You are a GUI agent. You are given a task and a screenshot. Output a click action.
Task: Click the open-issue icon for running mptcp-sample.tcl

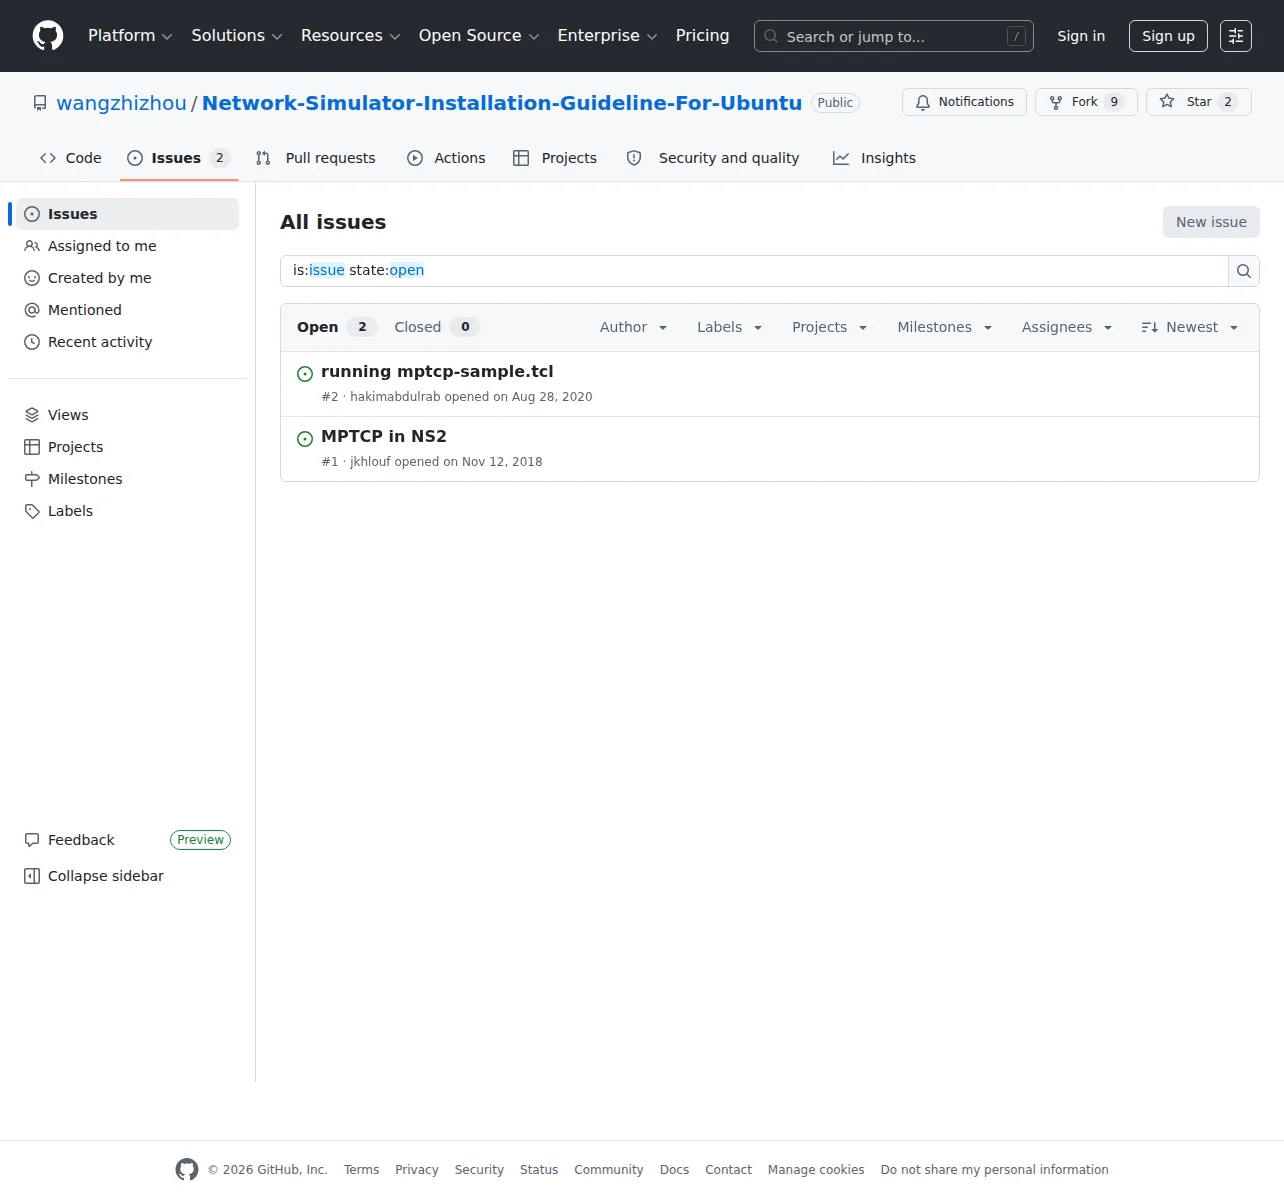point(305,374)
